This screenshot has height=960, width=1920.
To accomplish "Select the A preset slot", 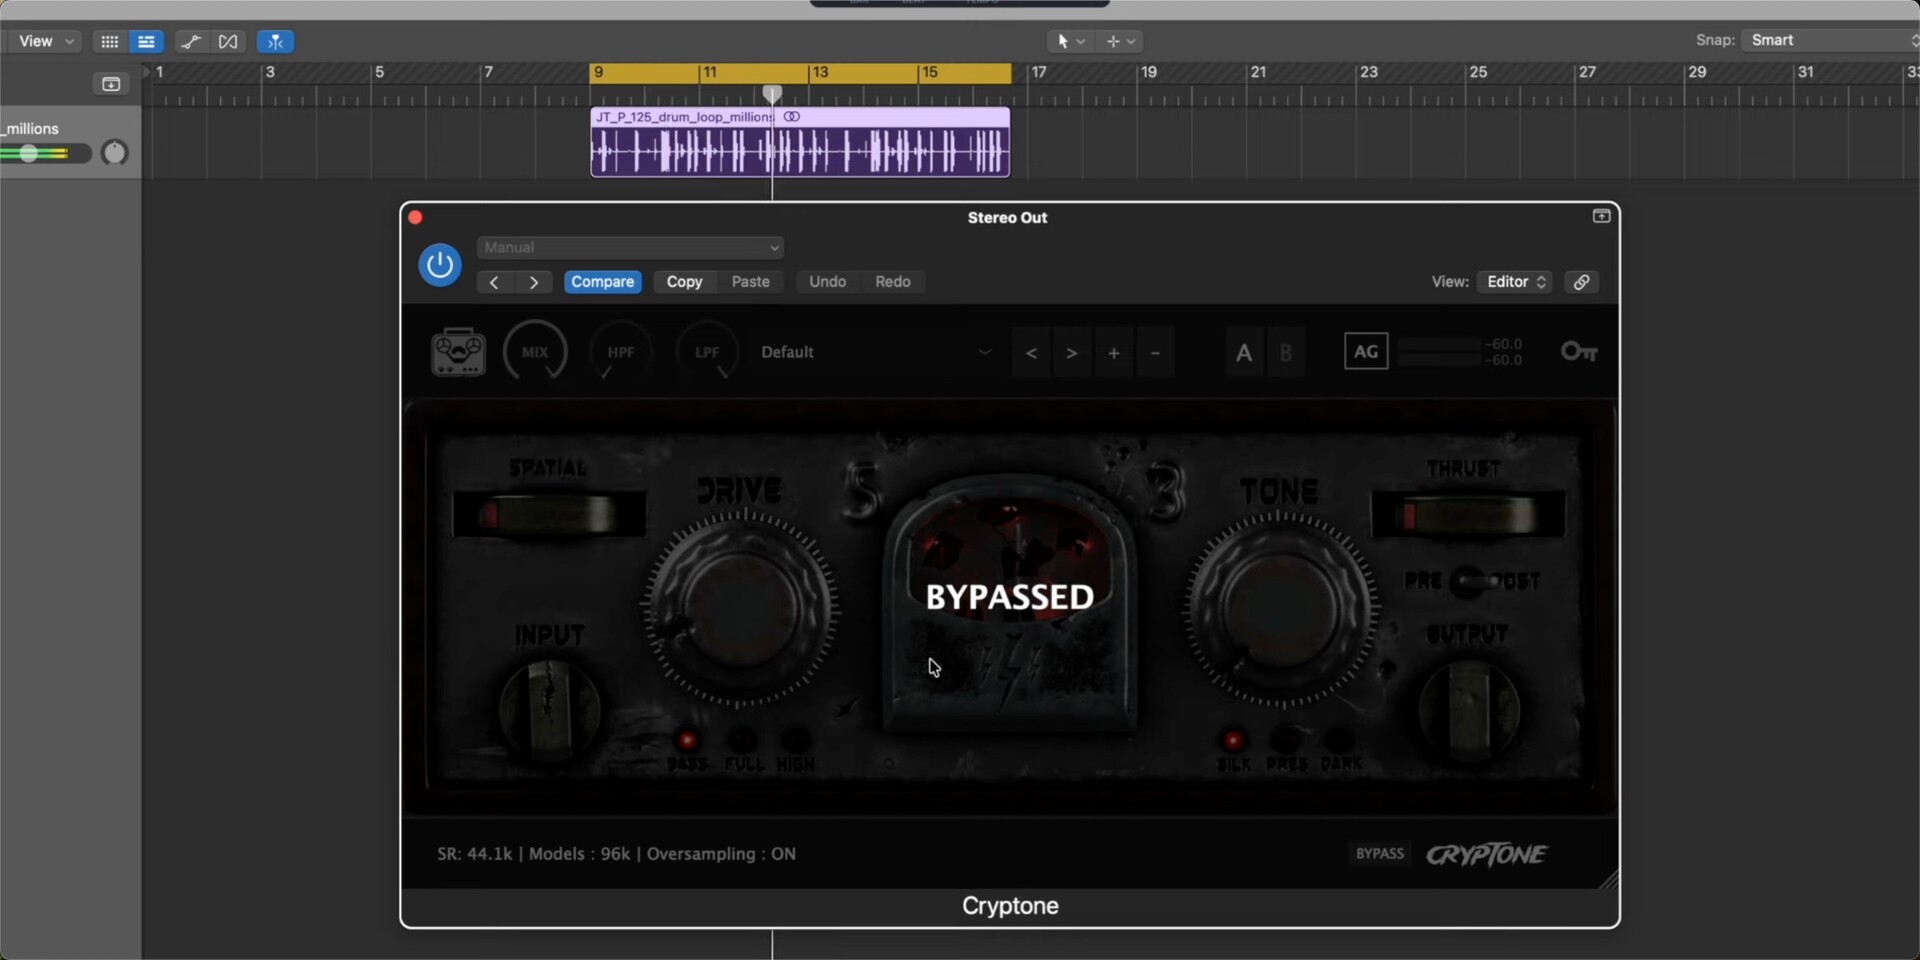I will (x=1243, y=353).
